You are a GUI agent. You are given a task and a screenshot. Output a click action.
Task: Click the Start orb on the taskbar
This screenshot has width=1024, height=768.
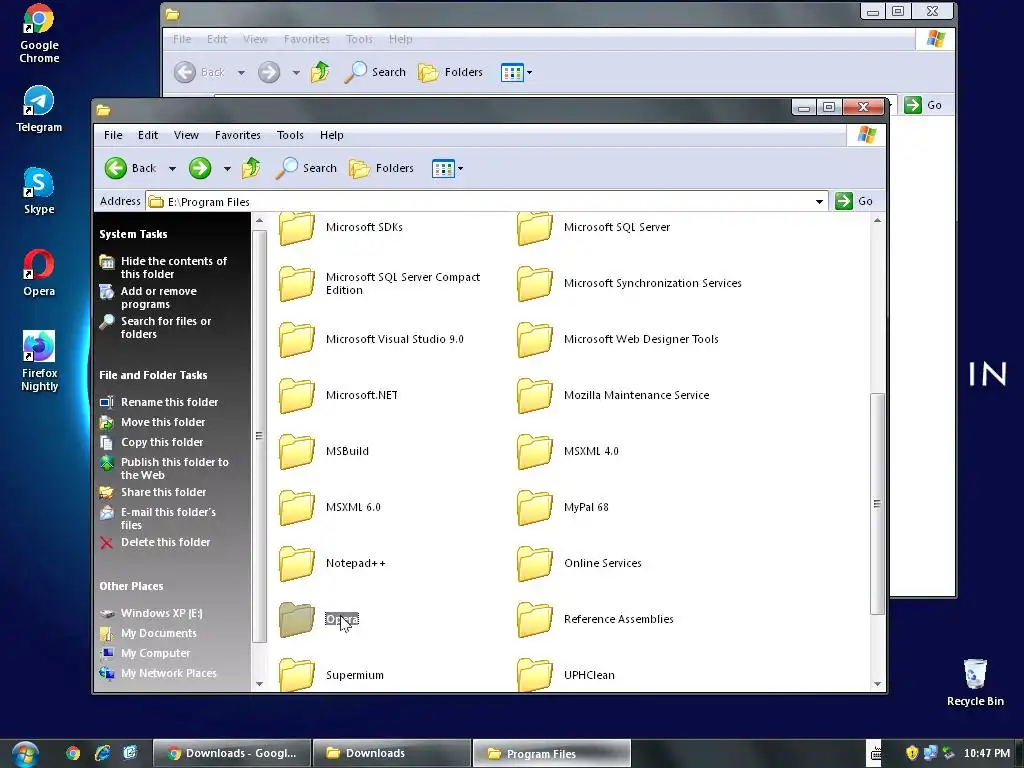click(x=24, y=754)
